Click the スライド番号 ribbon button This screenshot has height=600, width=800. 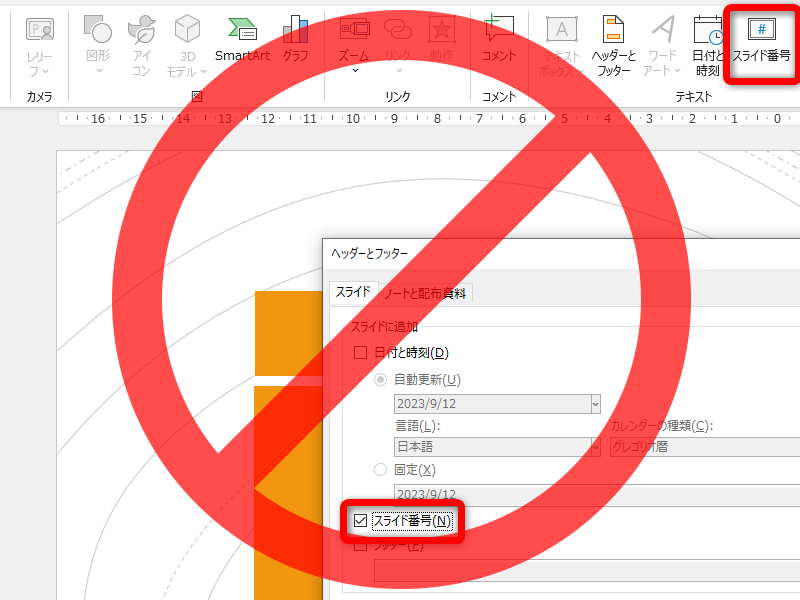(x=761, y=42)
